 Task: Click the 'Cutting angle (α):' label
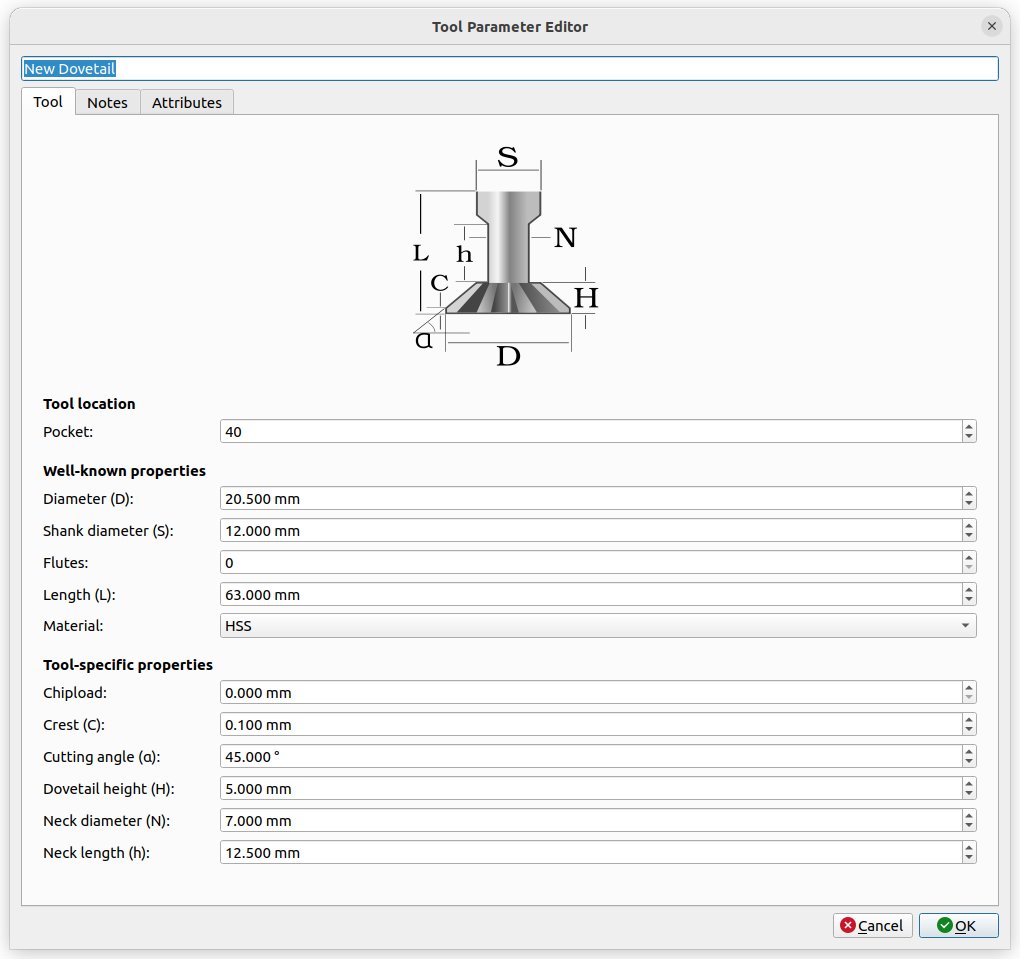(101, 757)
